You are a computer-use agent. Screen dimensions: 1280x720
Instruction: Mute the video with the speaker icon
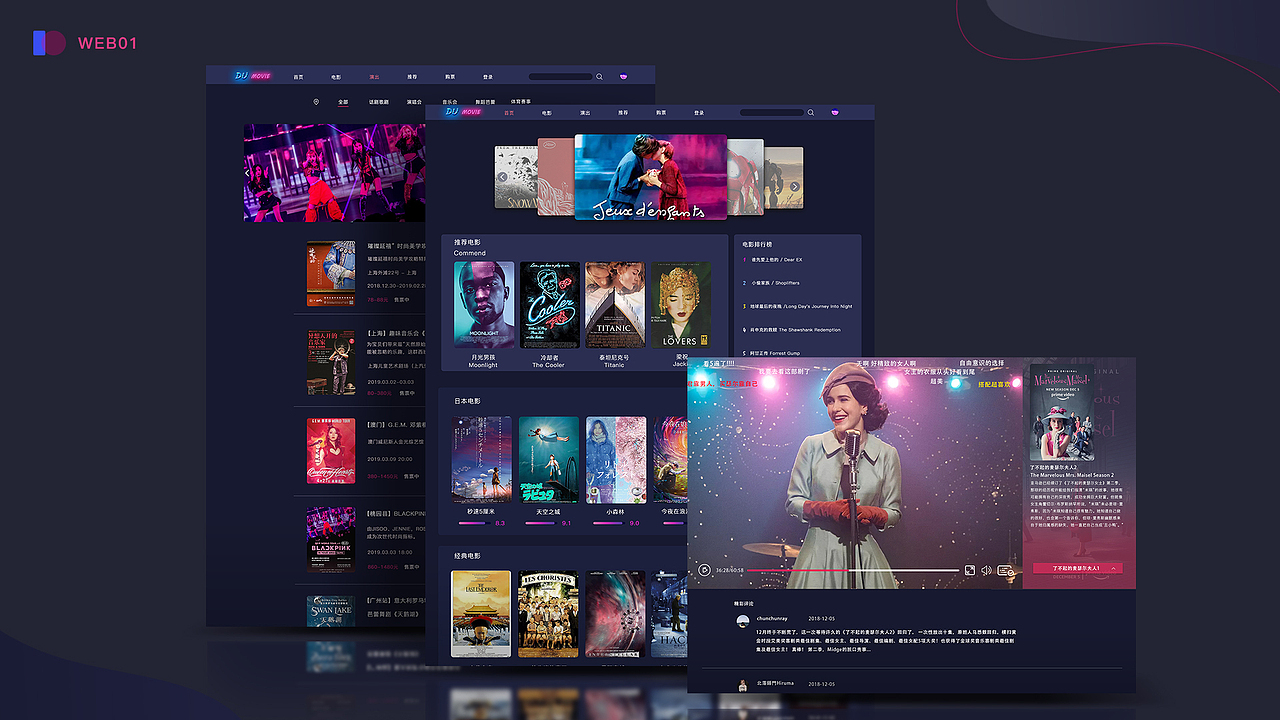pos(986,570)
